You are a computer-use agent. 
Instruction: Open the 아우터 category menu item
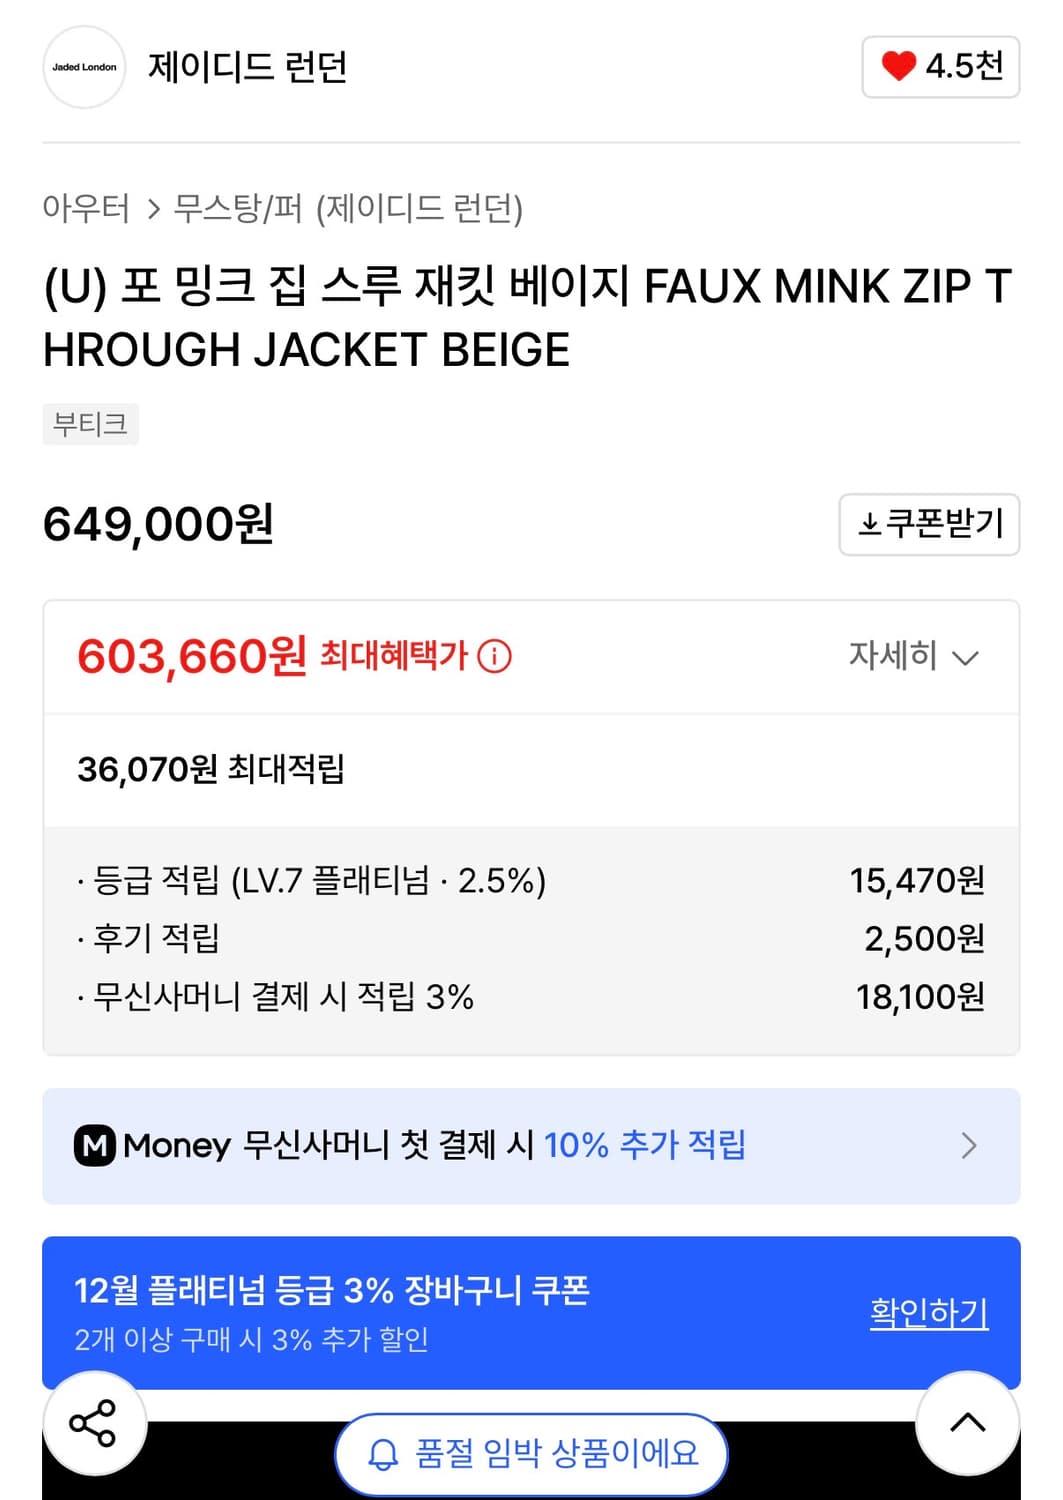(88, 208)
